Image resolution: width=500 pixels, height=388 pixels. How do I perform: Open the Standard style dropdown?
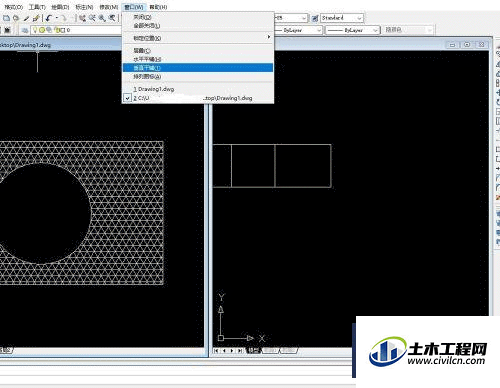(342, 18)
